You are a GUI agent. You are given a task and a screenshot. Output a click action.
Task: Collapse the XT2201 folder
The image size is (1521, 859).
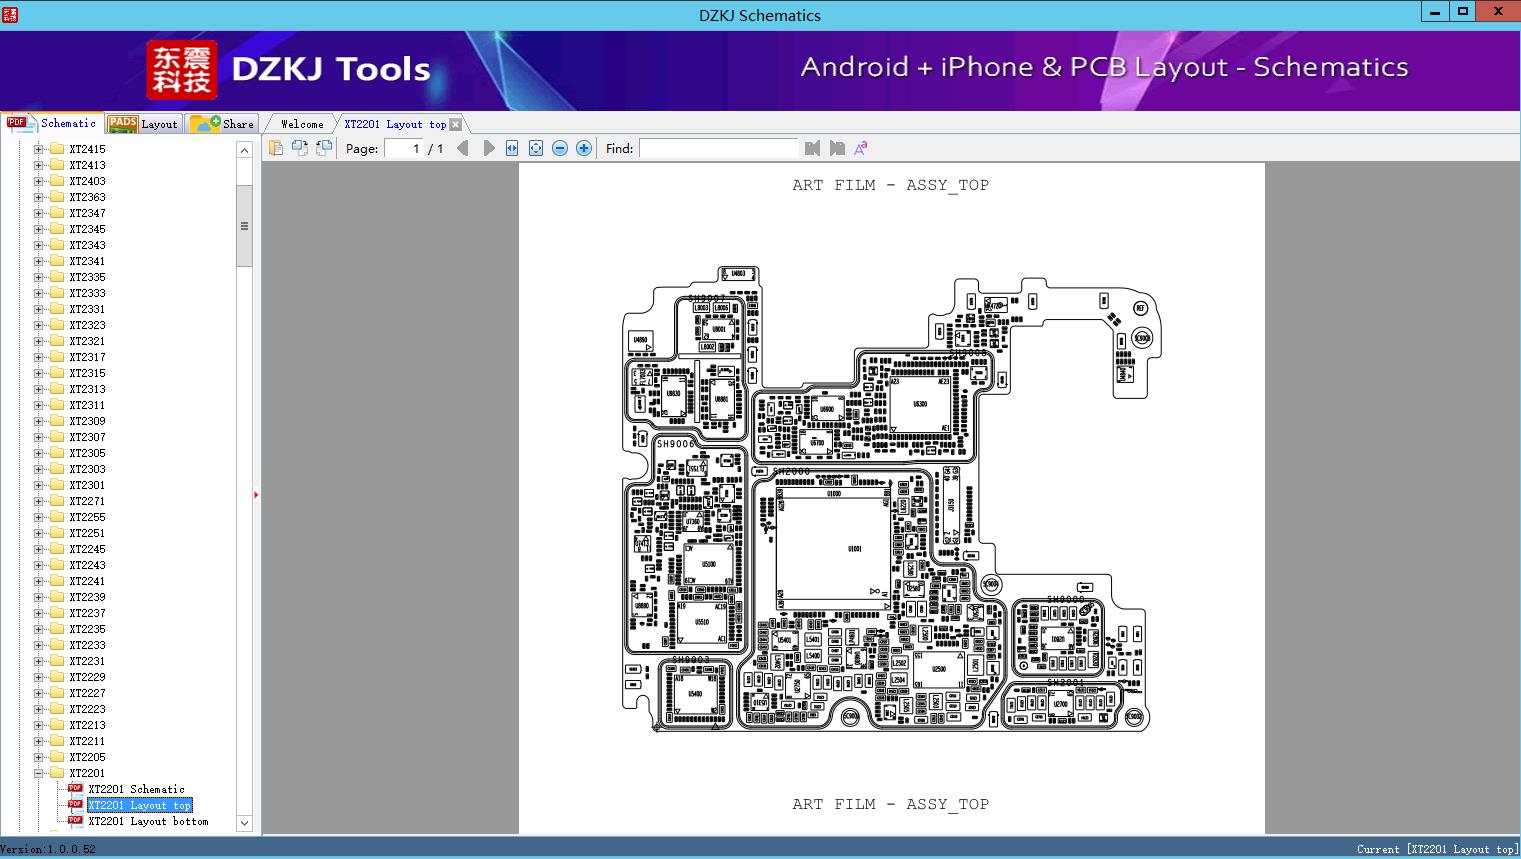tap(39, 773)
